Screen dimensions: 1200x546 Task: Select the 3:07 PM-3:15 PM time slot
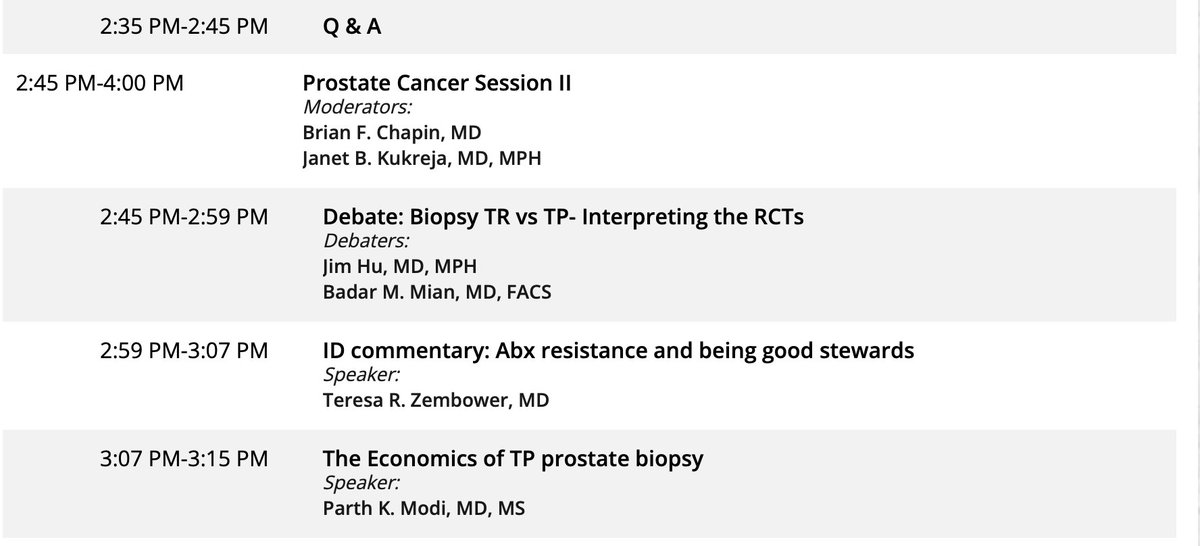(184, 459)
